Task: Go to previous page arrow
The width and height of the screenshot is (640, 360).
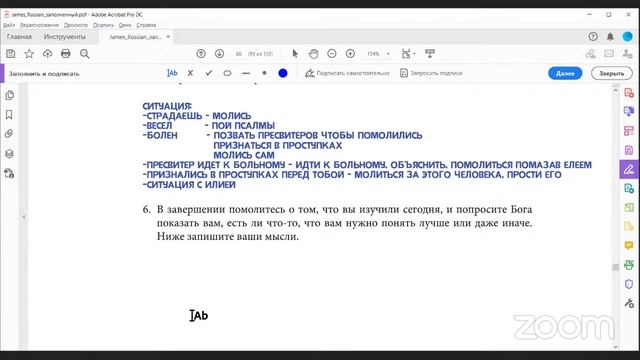Action: click(x=201, y=53)
